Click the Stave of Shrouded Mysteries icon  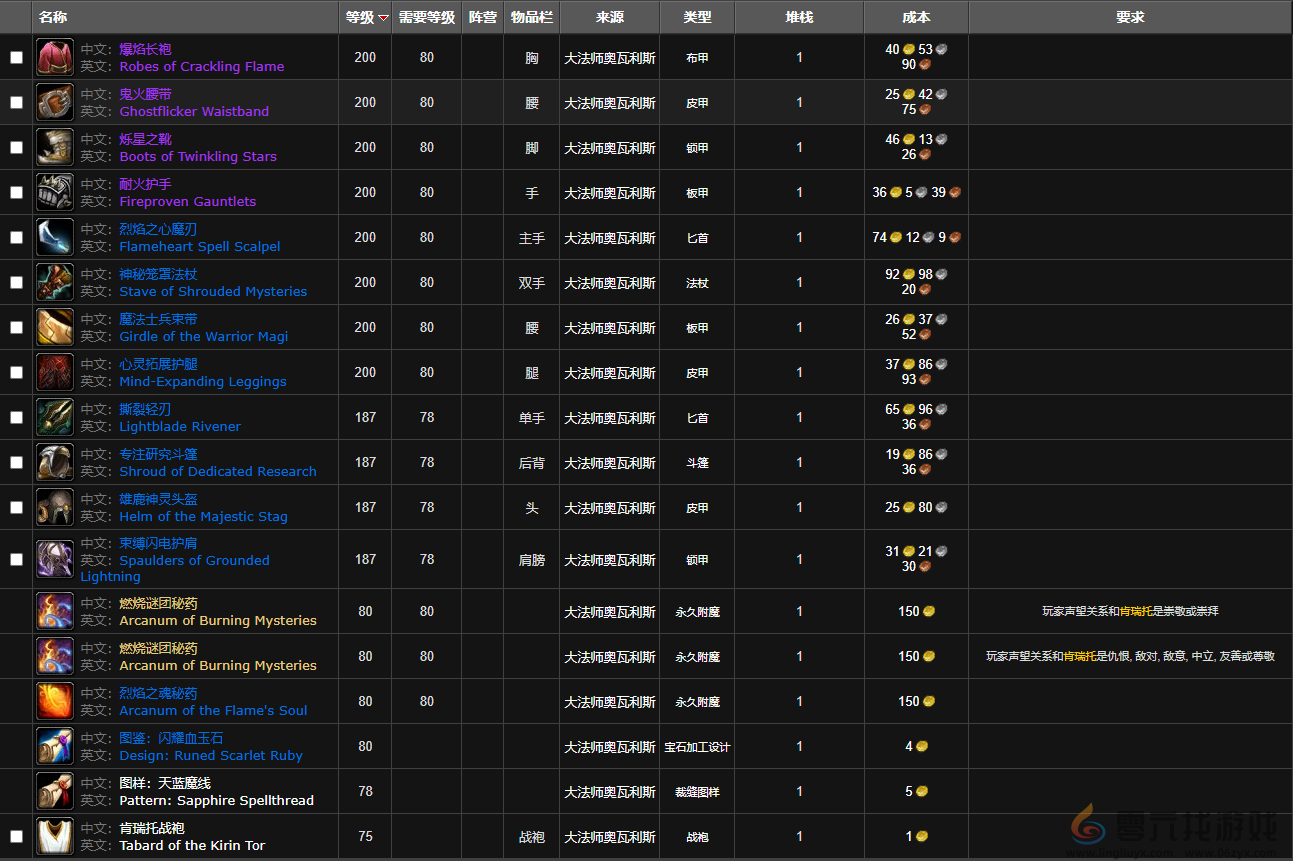55,282
